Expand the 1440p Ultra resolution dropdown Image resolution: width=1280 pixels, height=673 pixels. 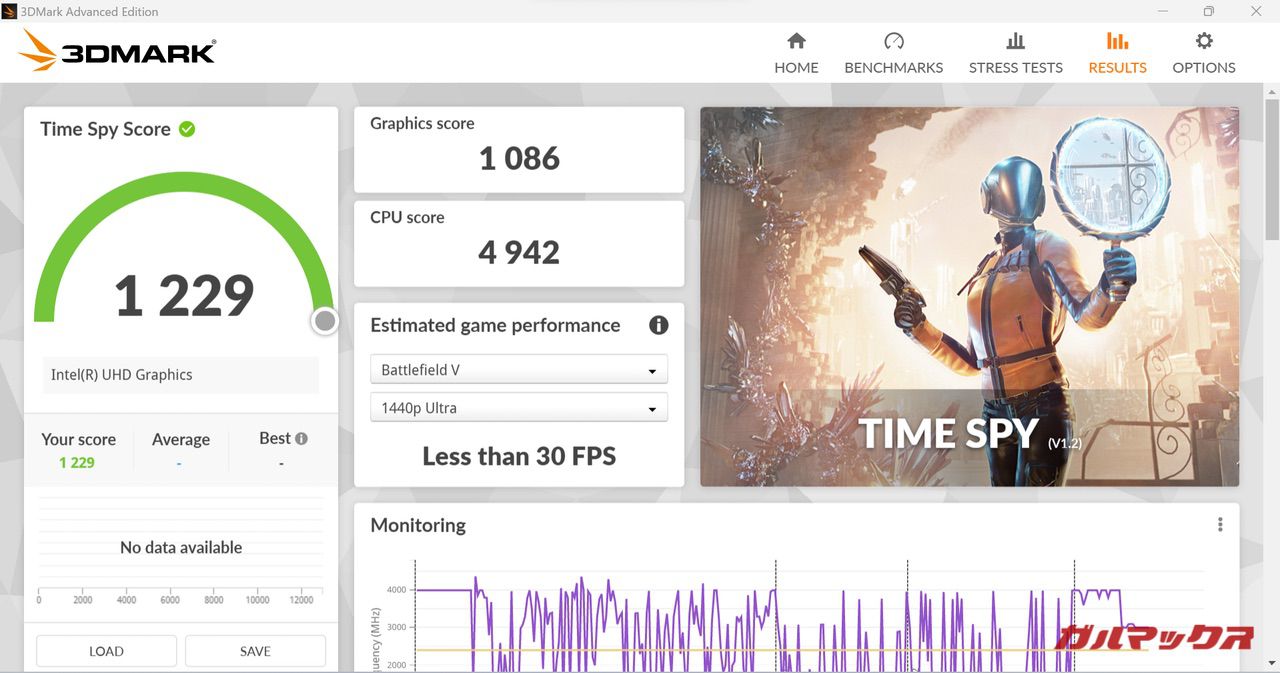point(518,408)
